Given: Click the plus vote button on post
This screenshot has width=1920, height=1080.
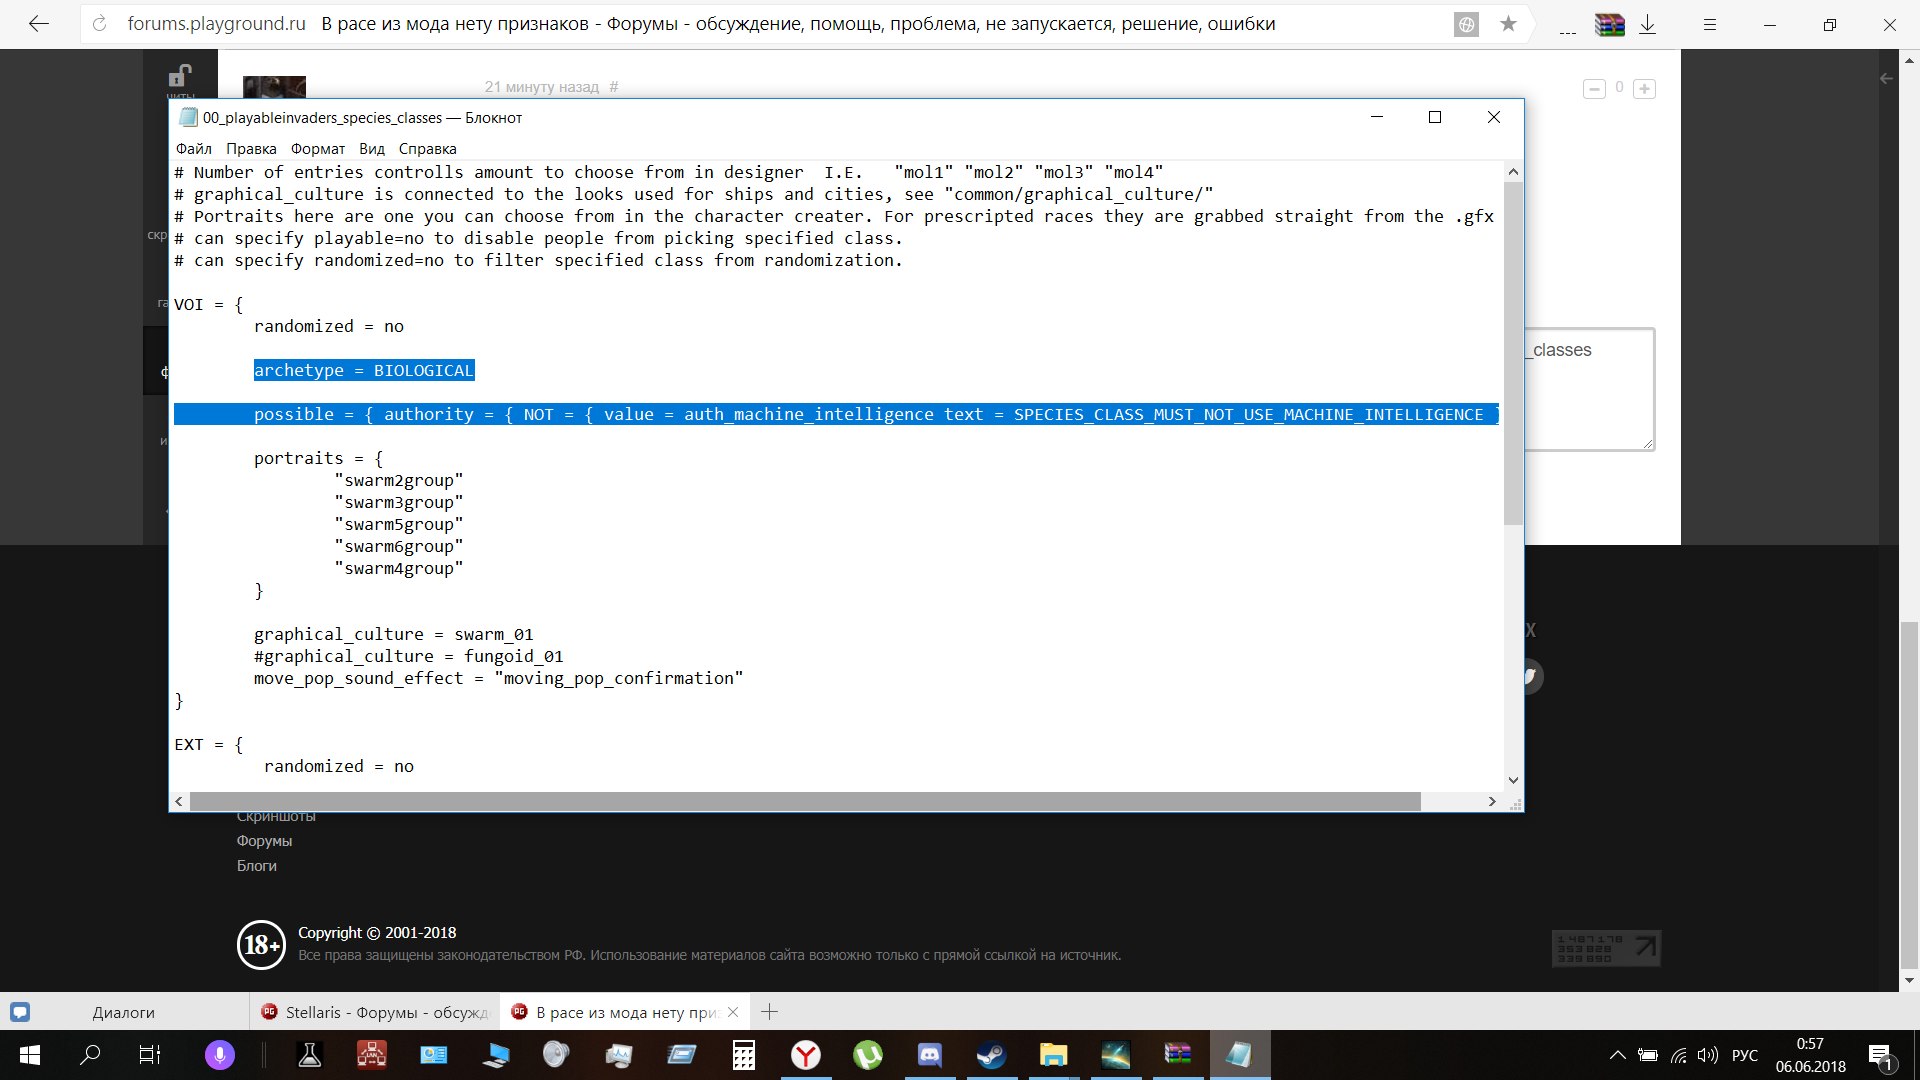Looking at the screenshot, I should point(1644,89).
